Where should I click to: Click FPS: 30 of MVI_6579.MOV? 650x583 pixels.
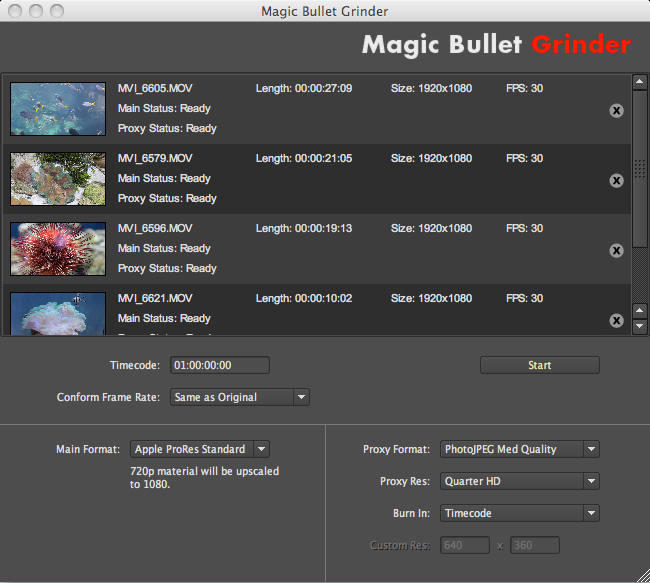pos(524,158)
